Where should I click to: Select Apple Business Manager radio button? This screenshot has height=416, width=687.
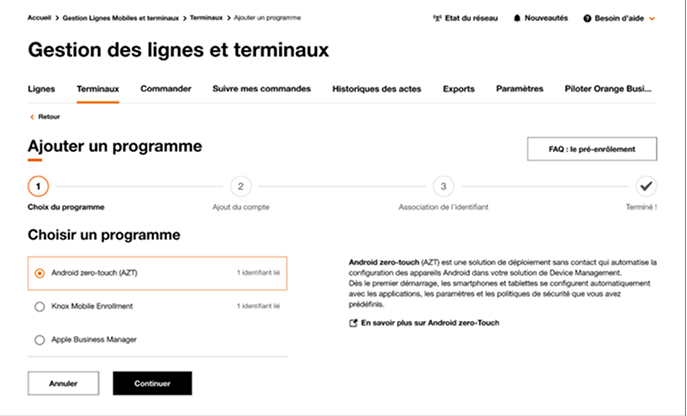39,340
